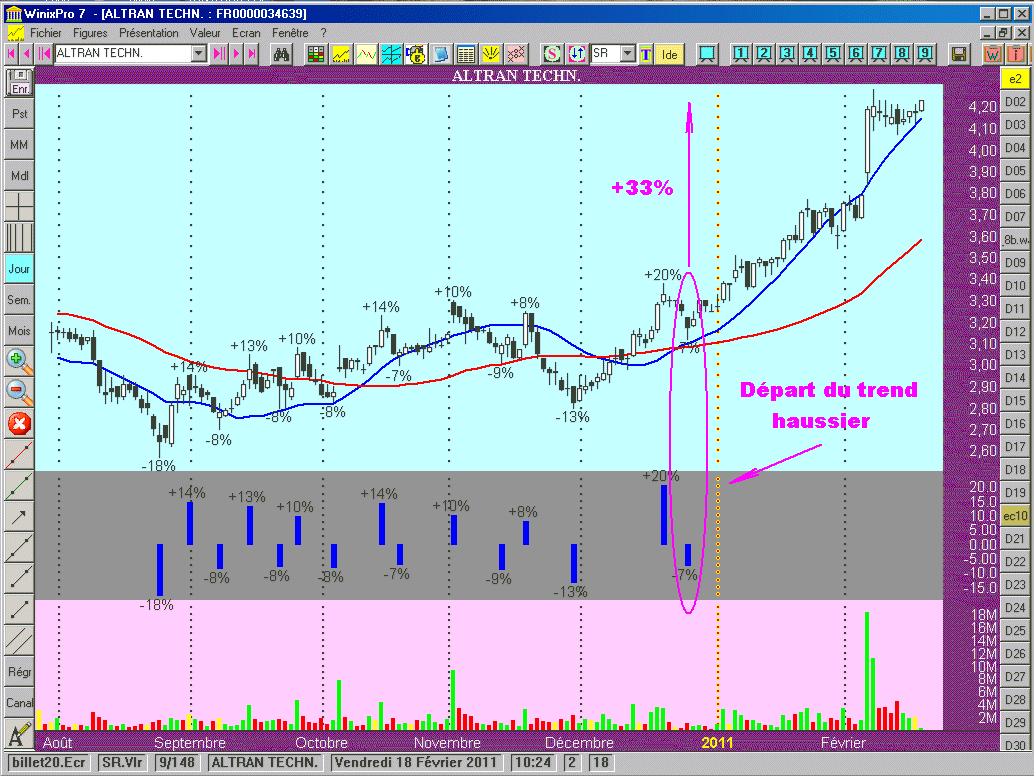1034x776 pixels.
Task: Select the red trend line drawing tool
Action: pyautogui.click(x=18, y=454)
